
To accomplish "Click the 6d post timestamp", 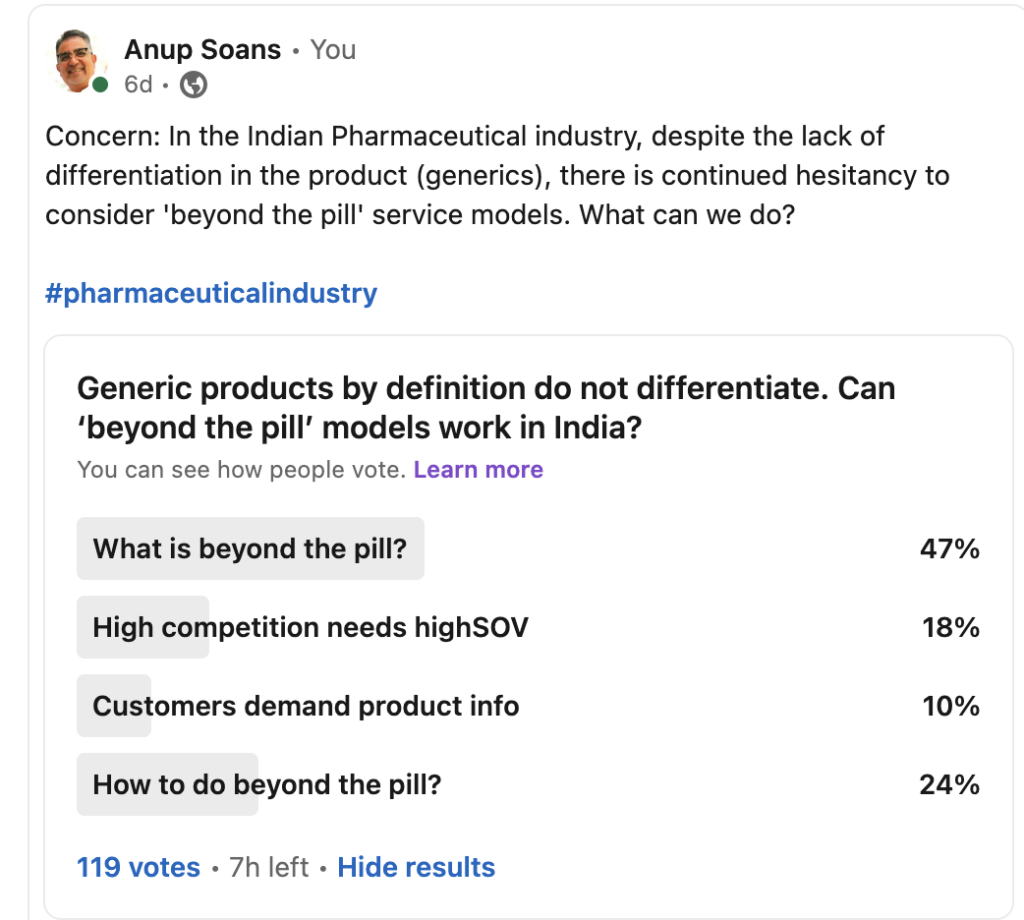I will (x=138, y=86).
